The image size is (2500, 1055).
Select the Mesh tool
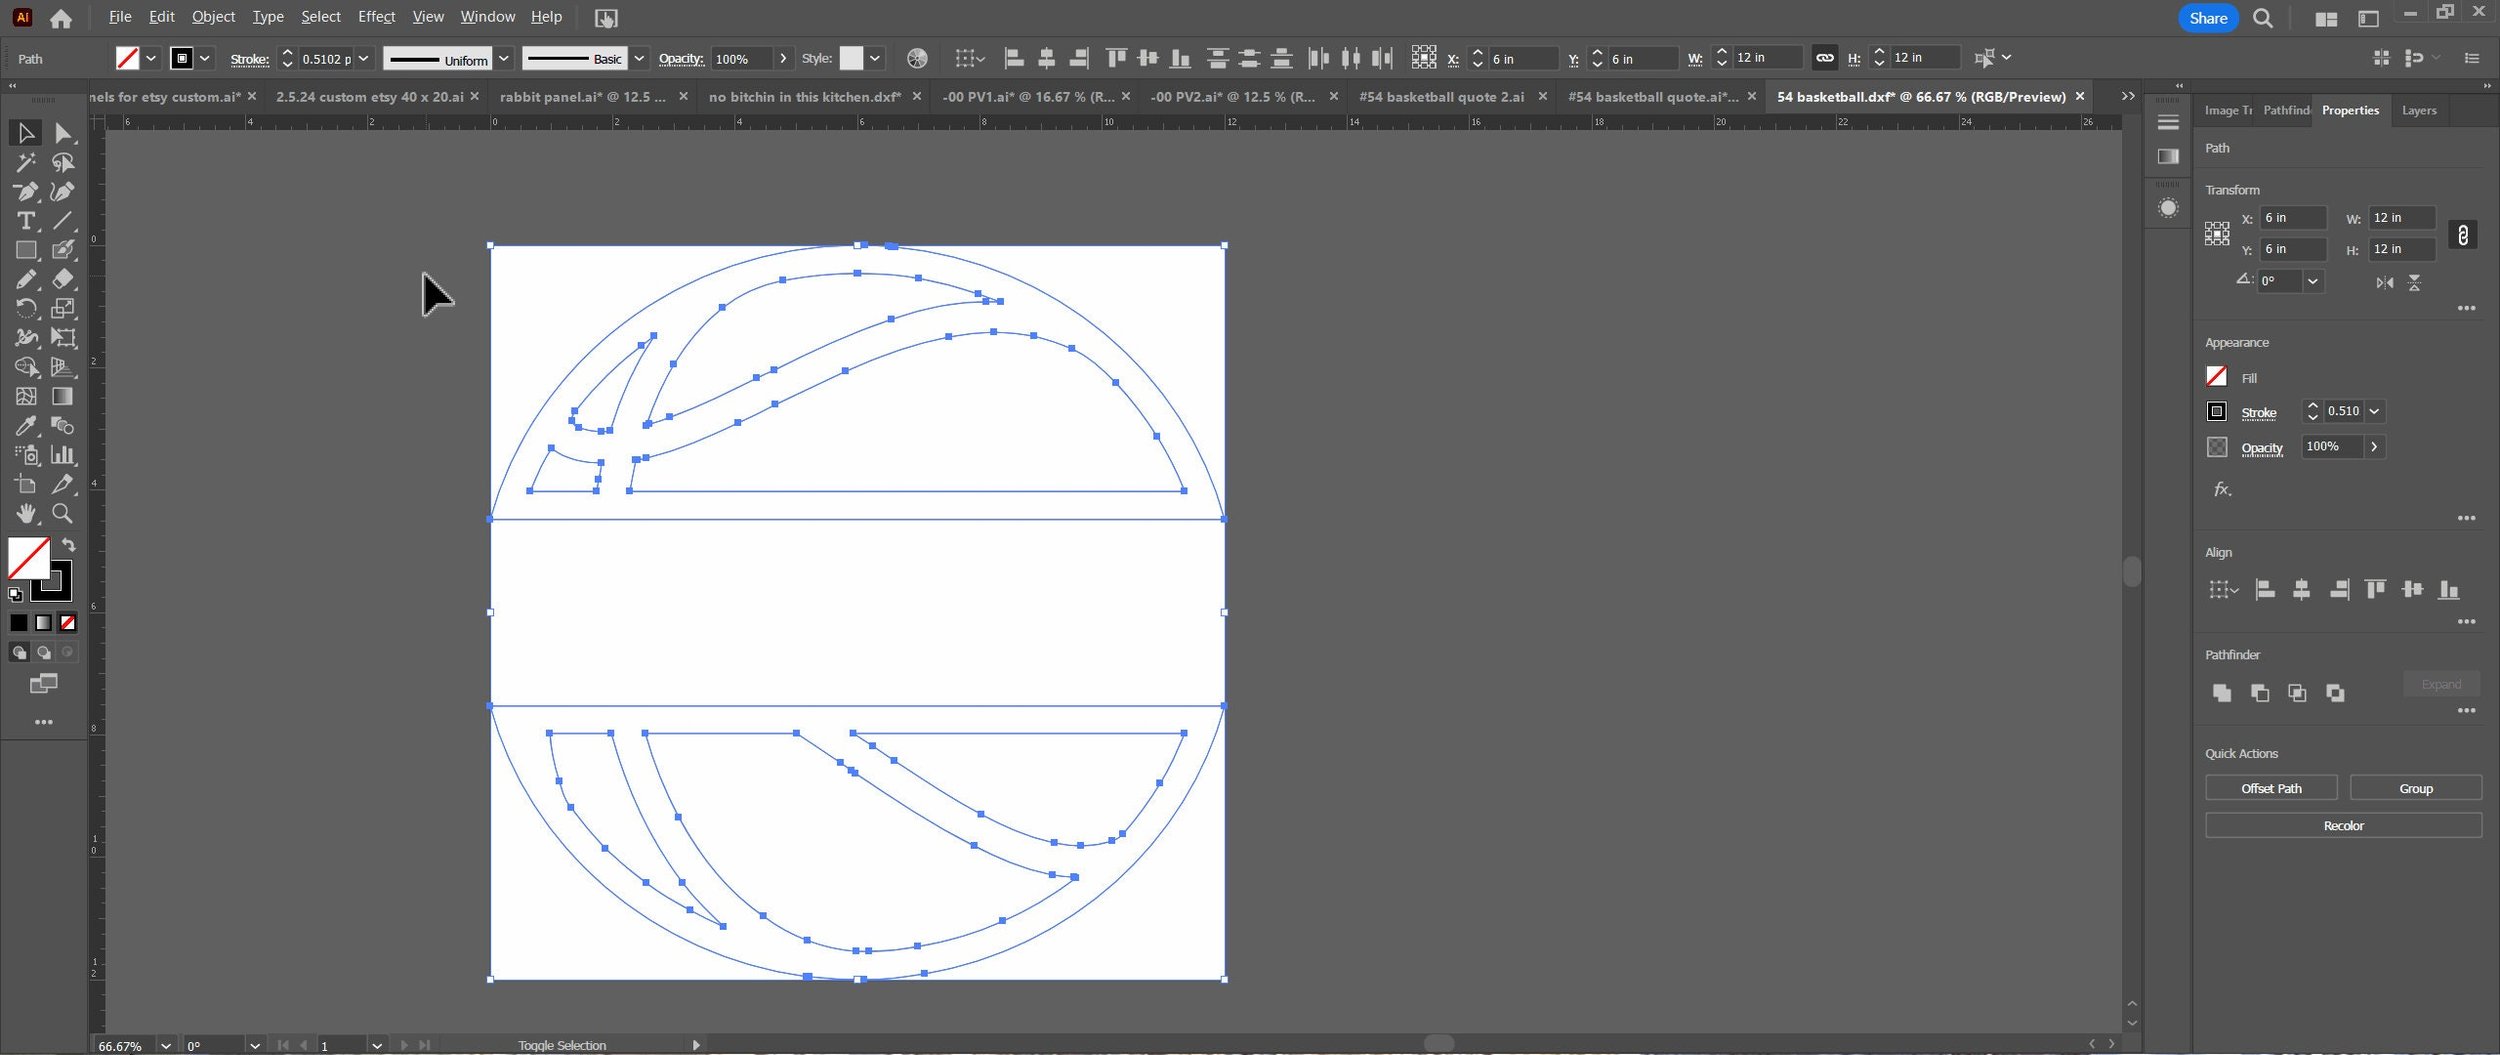tap(26, 397)
